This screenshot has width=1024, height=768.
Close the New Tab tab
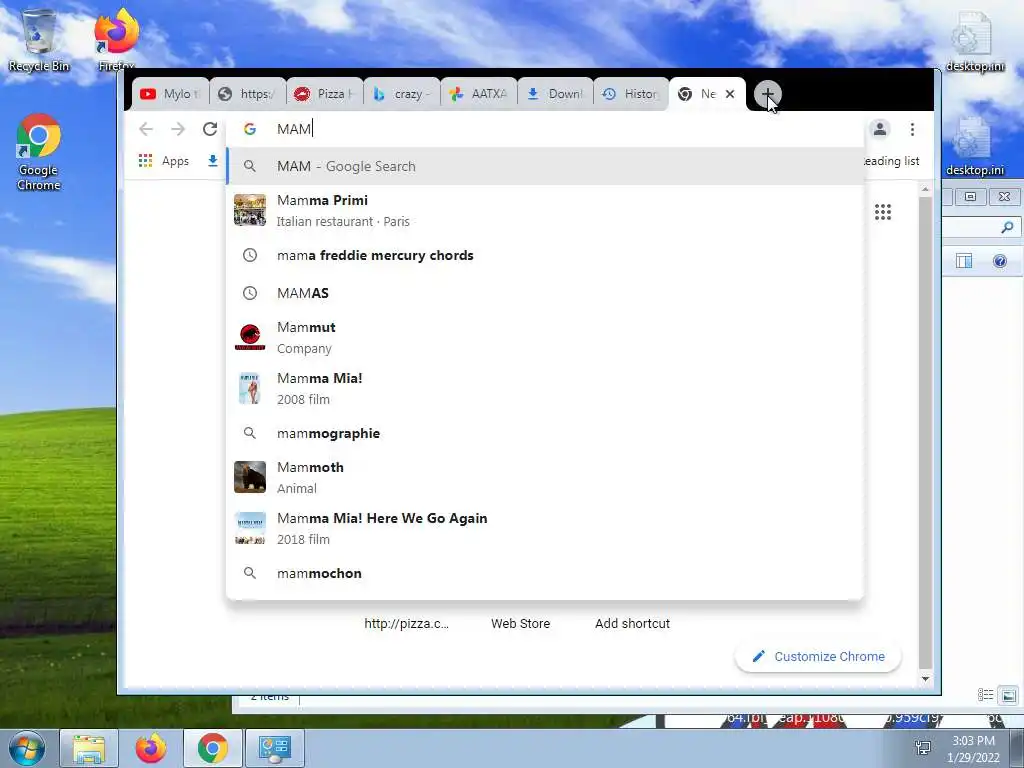730,94
